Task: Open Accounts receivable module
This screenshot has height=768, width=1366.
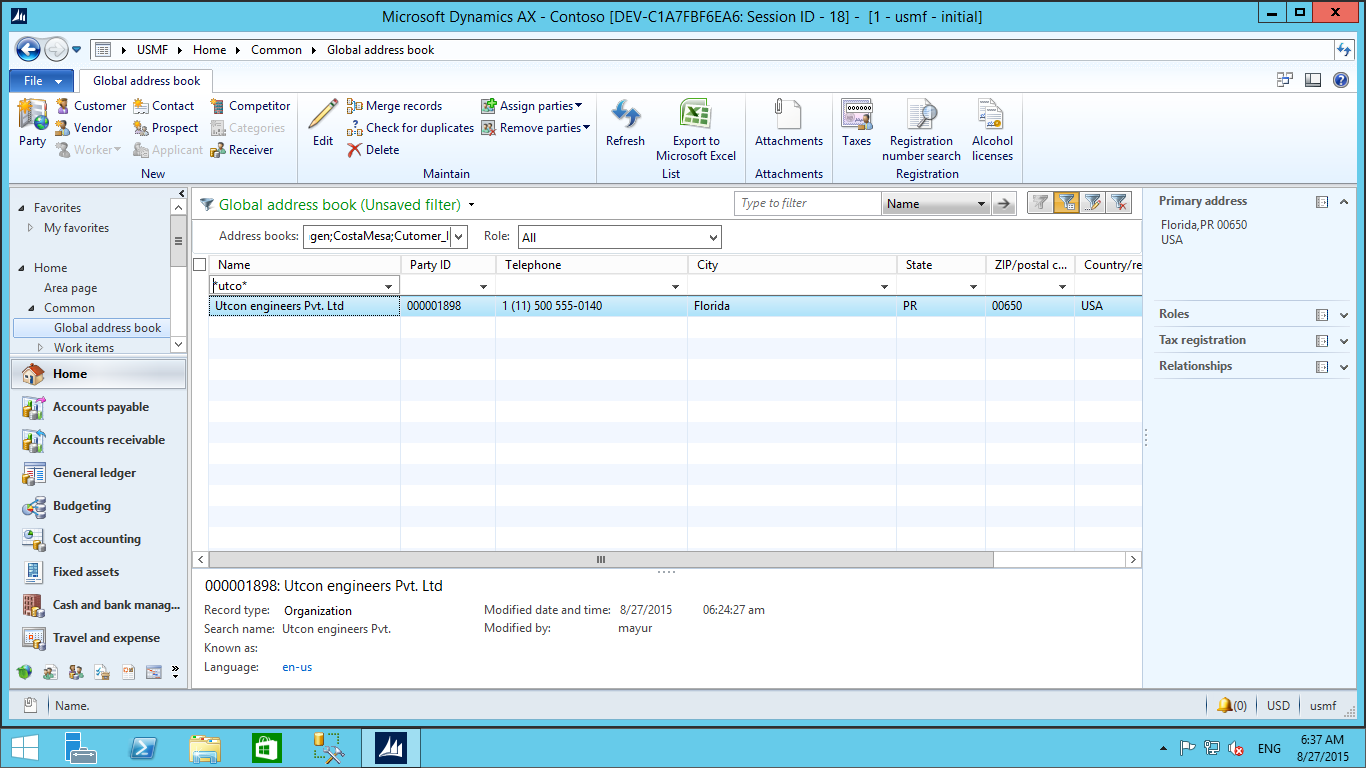Action: pyautogui.click(x=98, y=440)
